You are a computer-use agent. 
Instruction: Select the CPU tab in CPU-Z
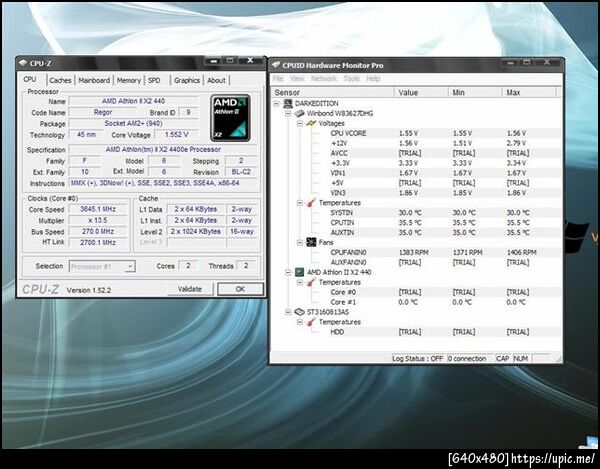[30, 79]
